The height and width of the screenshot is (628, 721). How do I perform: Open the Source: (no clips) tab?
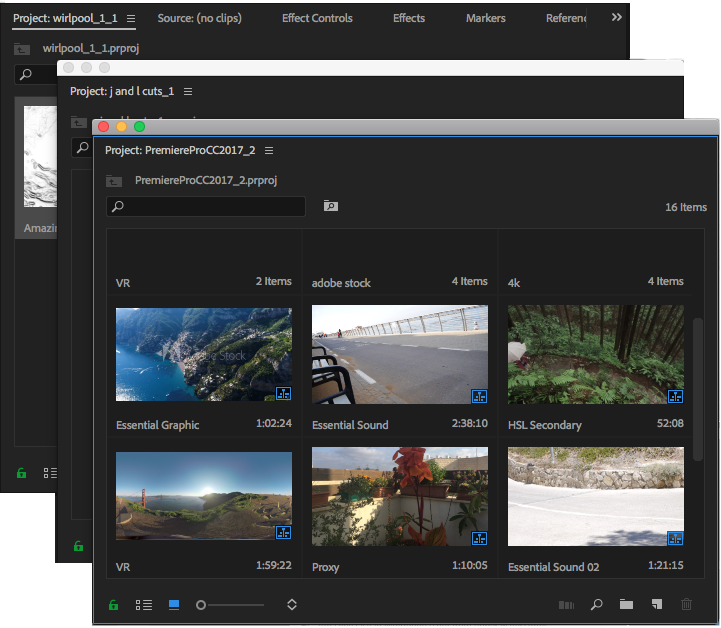[200, 18]
